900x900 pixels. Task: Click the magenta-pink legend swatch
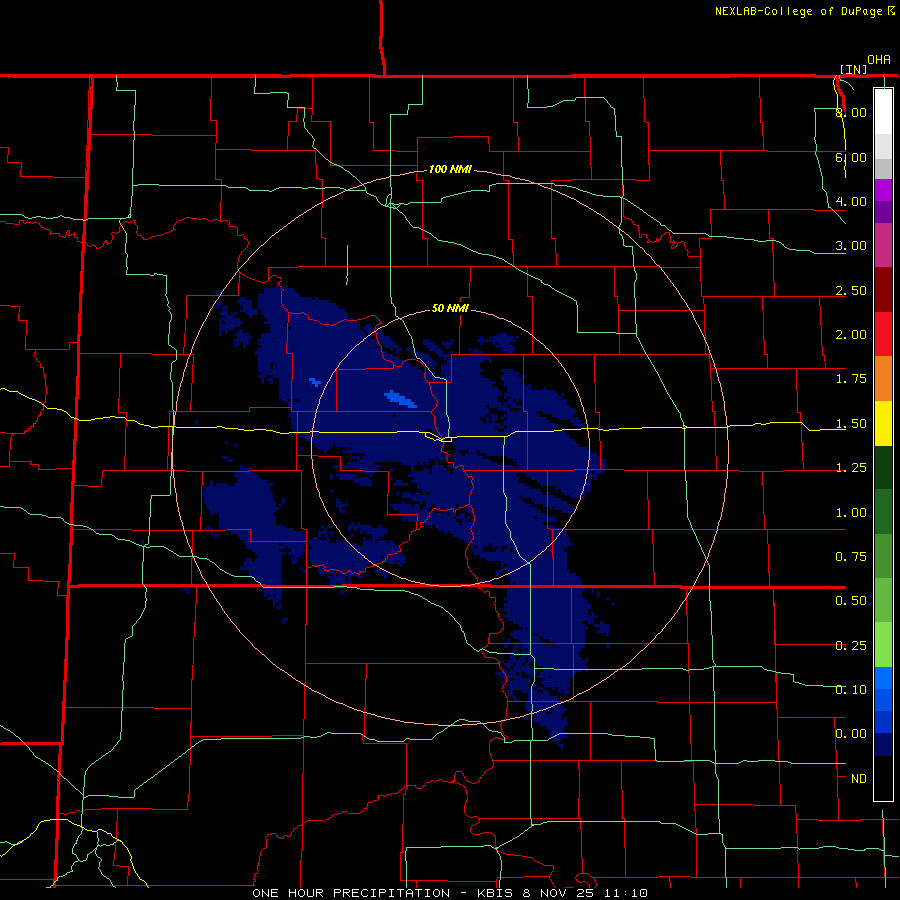click(x=883, y=245)
